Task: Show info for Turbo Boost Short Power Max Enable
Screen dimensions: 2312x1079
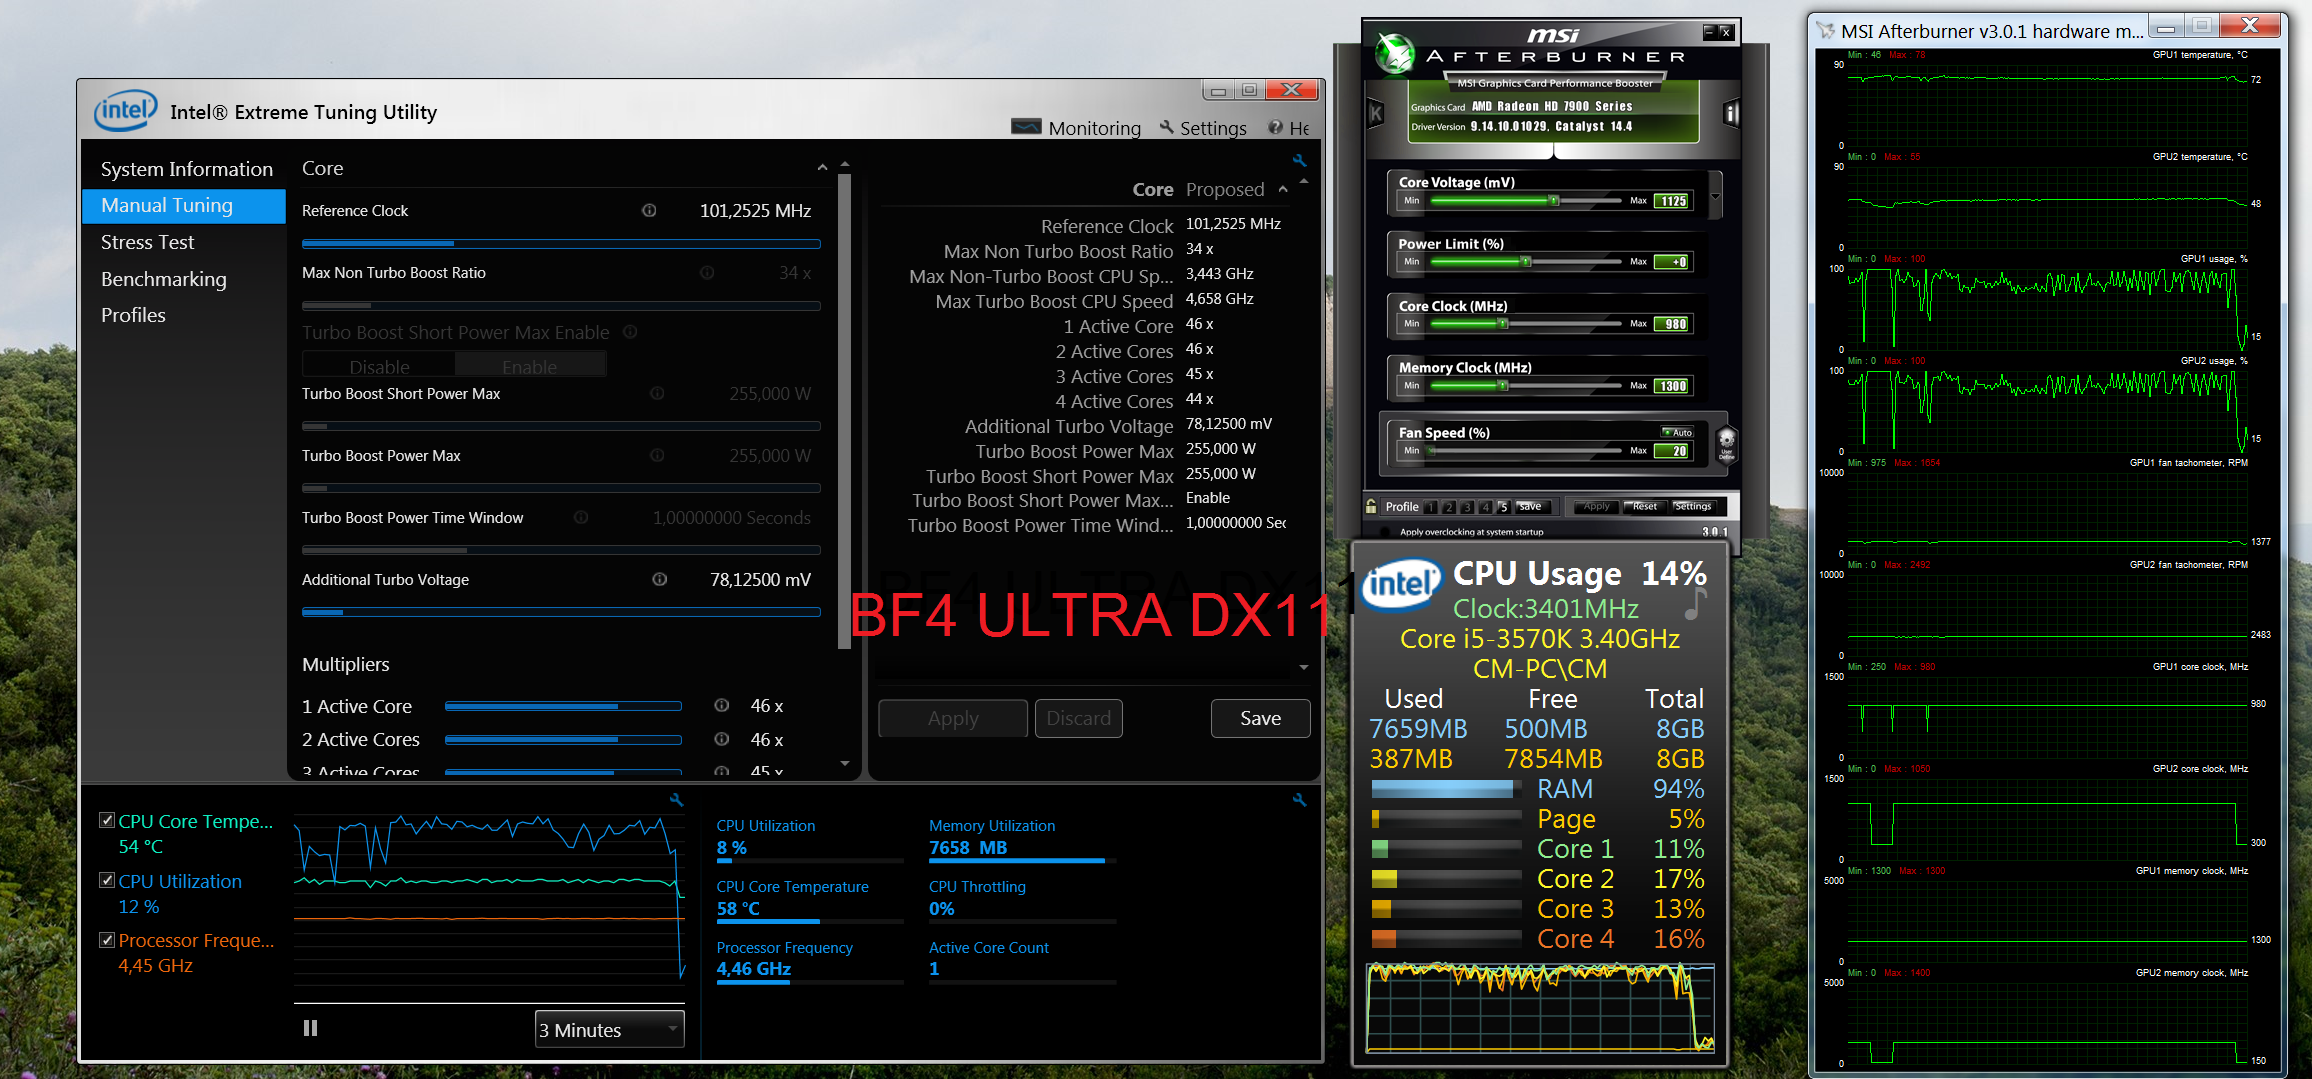Action: pyautogui.click(x=630, y=332)
